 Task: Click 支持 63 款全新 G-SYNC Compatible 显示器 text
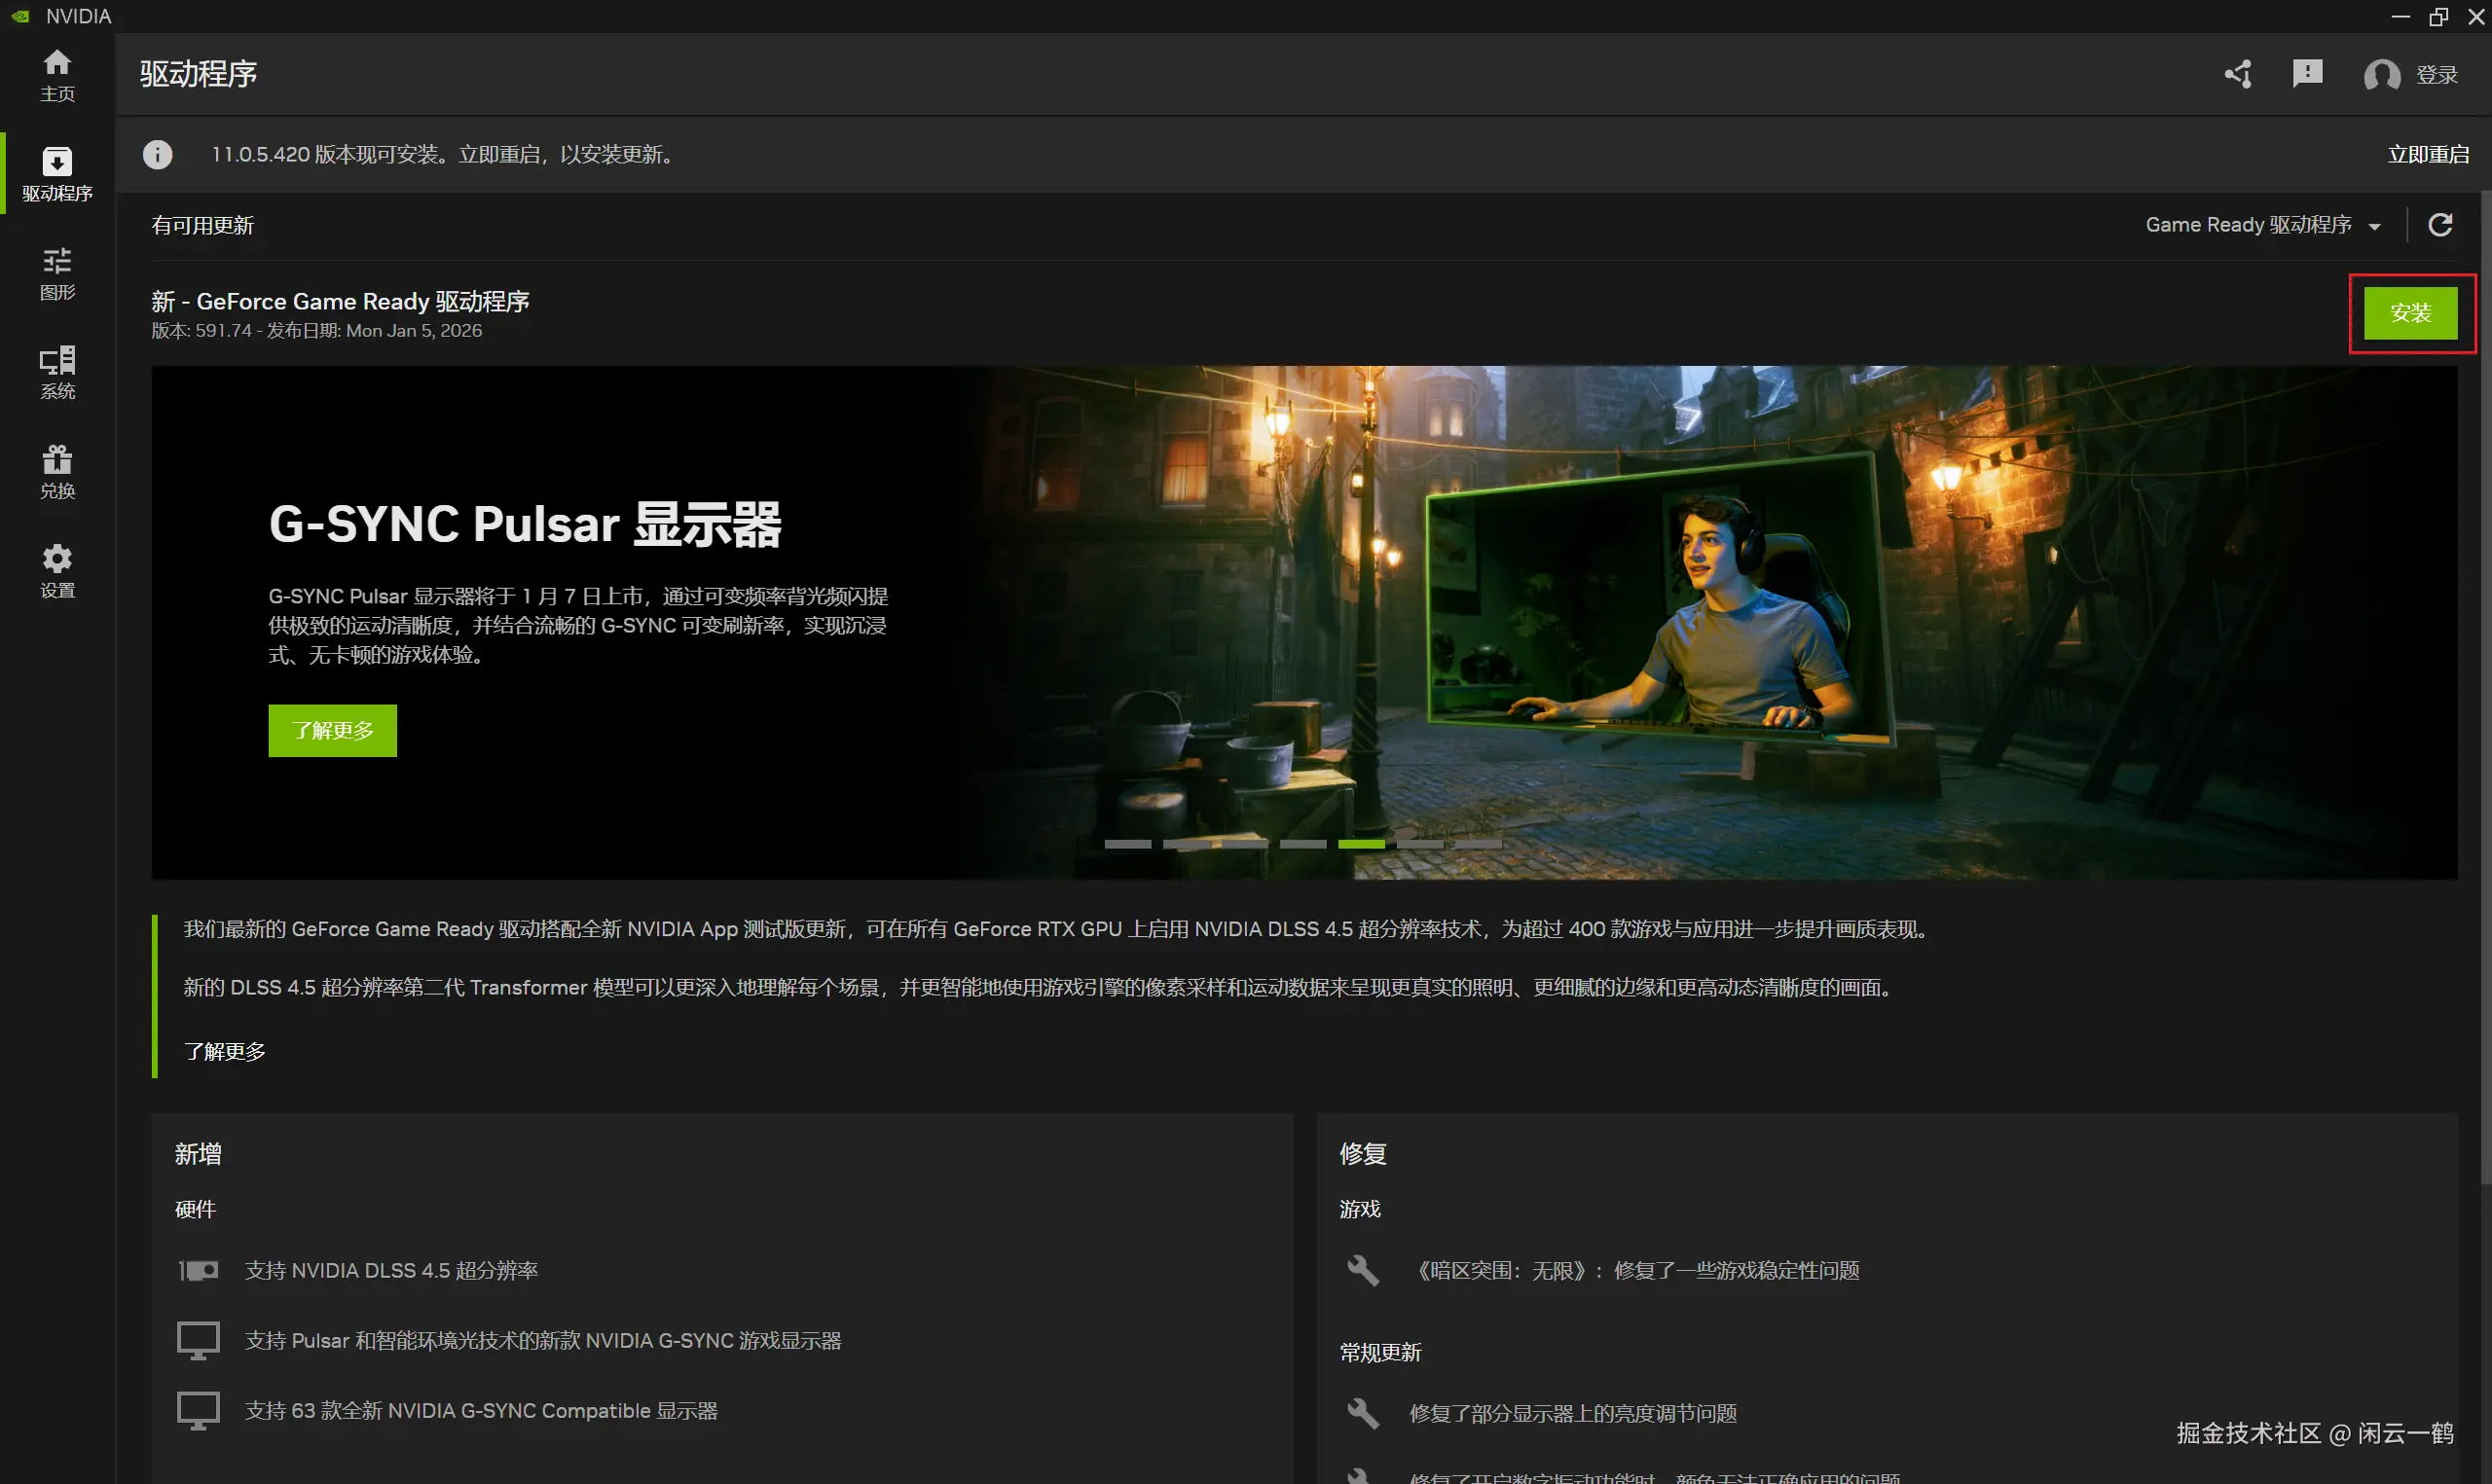[481, 1410]
